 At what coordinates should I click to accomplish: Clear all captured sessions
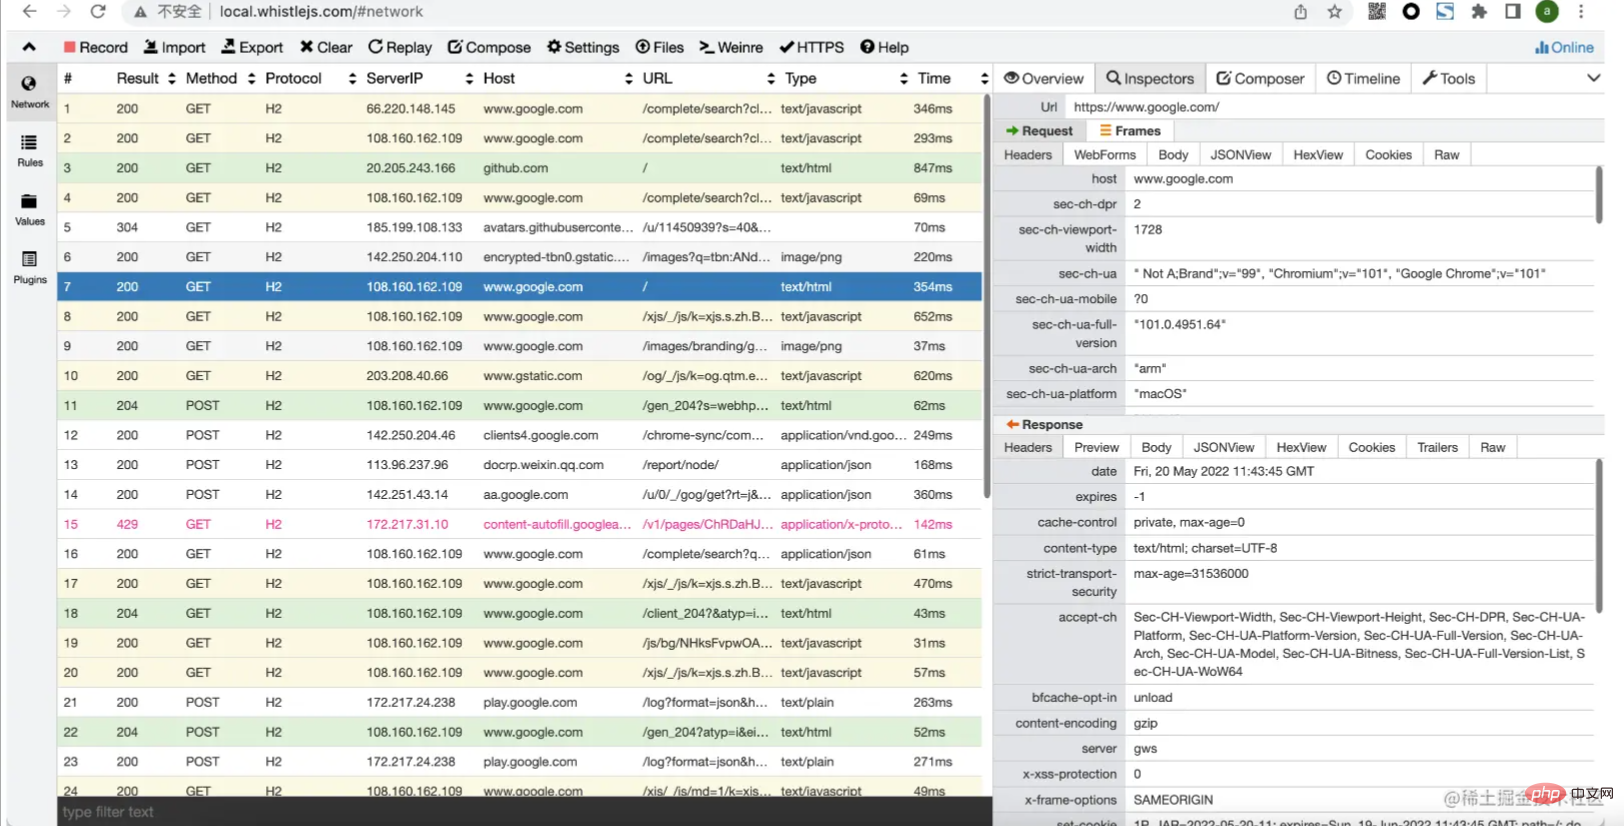tap(326, 47)
